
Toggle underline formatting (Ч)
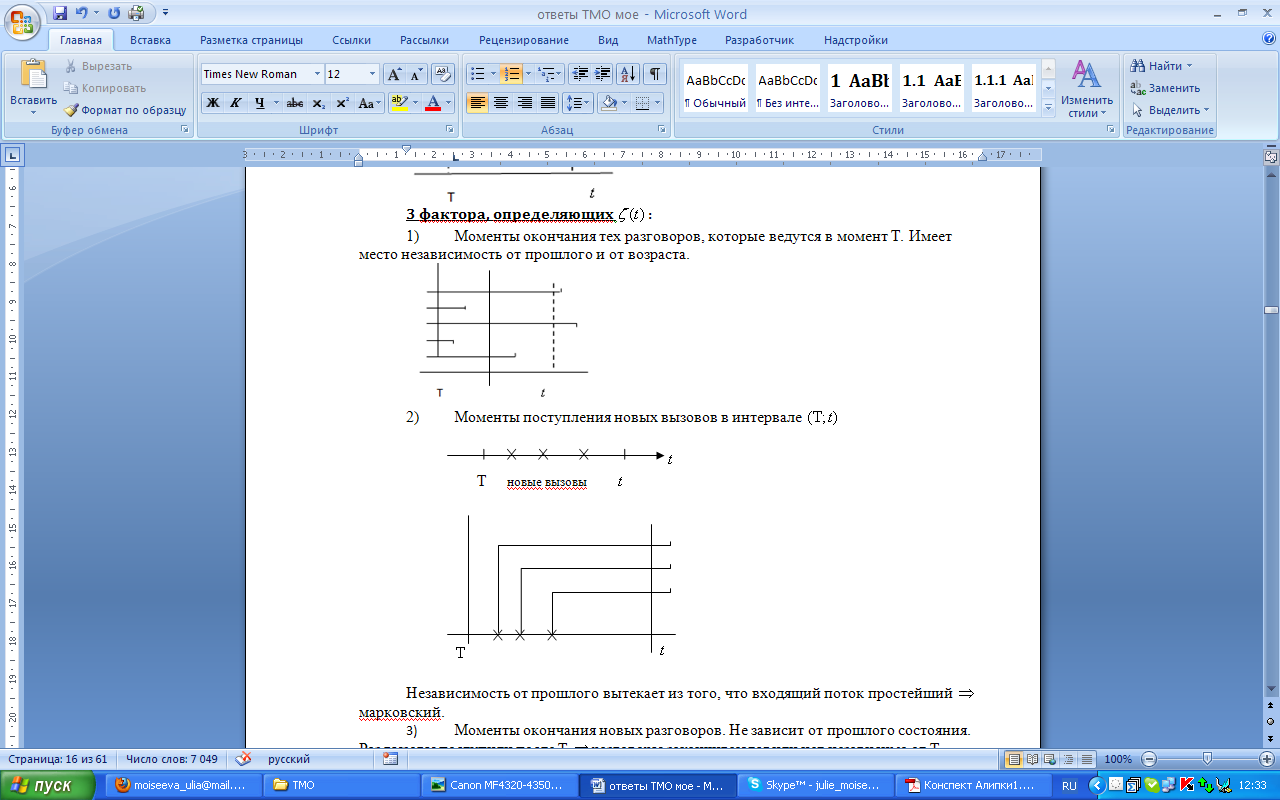point(259,103)
